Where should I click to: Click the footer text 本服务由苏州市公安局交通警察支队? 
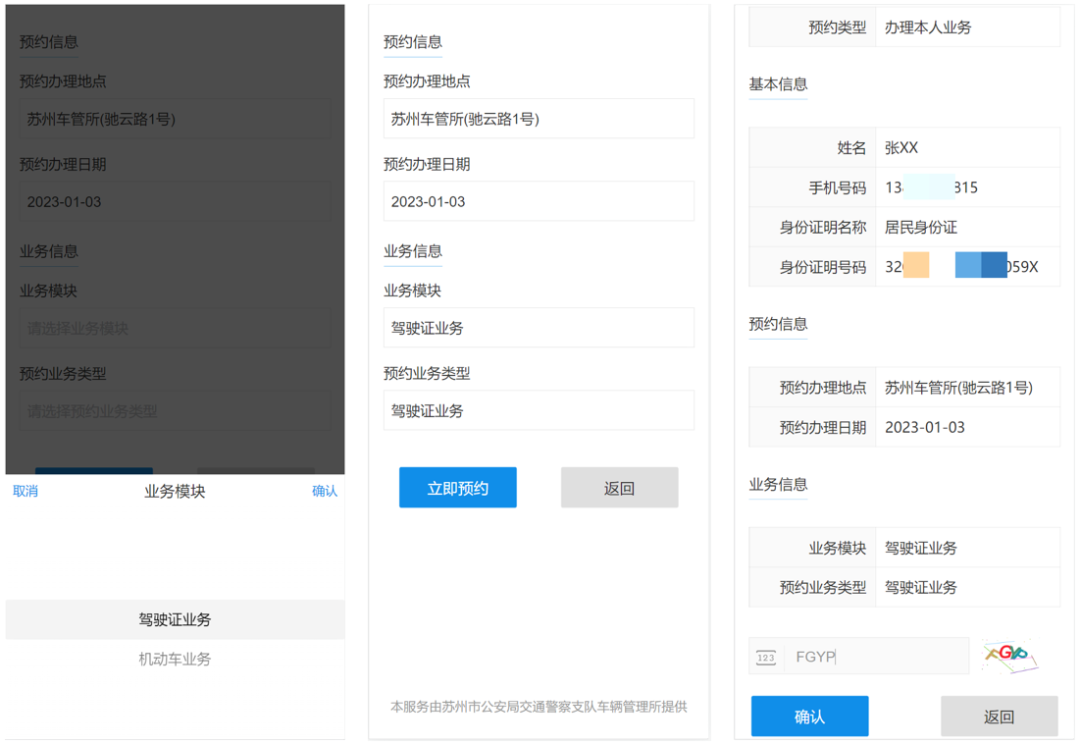tap(538, 707)
